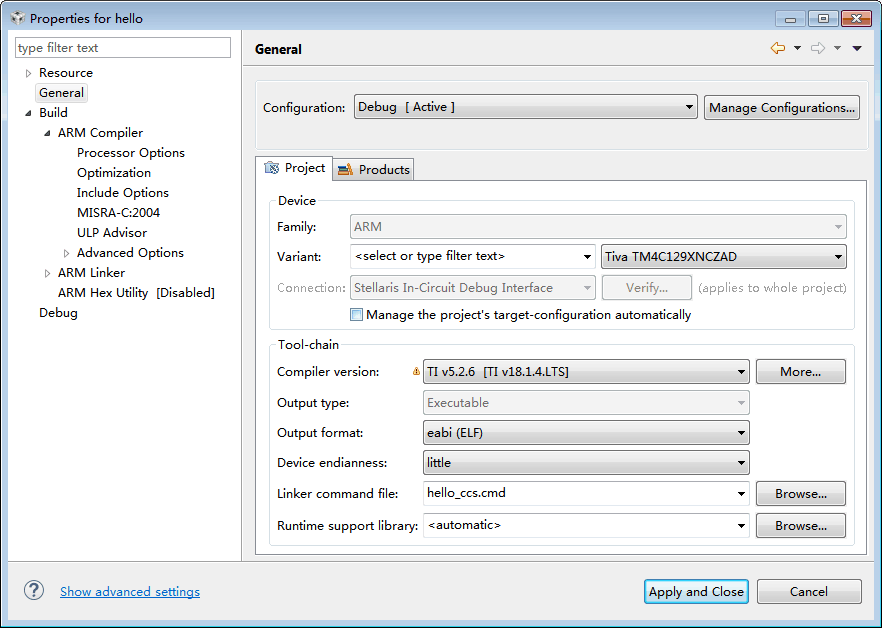Click the Manage Configurations button
This screenshot has width=882, height=628.
pos(782,107)
